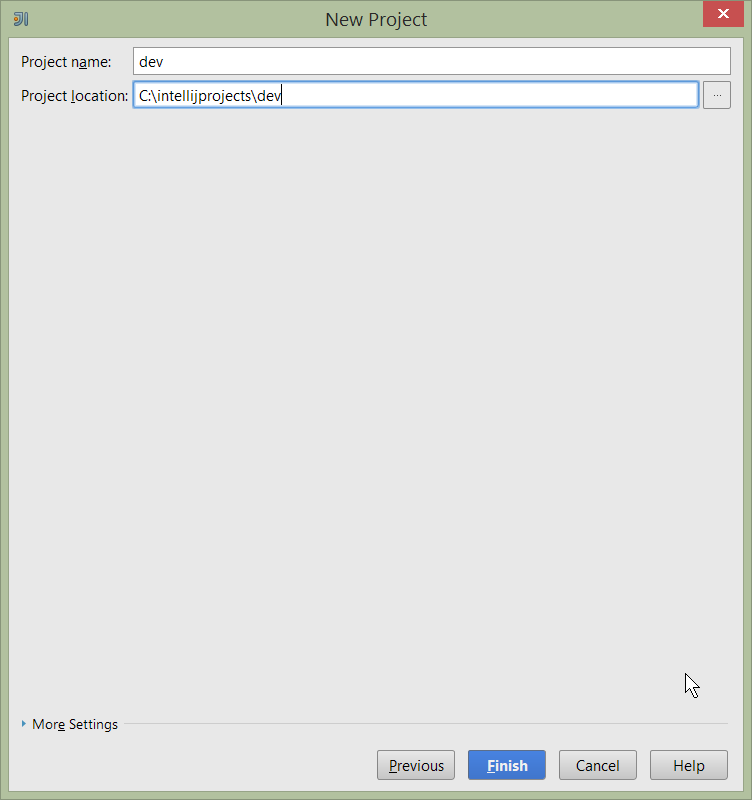
Task: Click the New Project title text
Action: coord(376,19)
